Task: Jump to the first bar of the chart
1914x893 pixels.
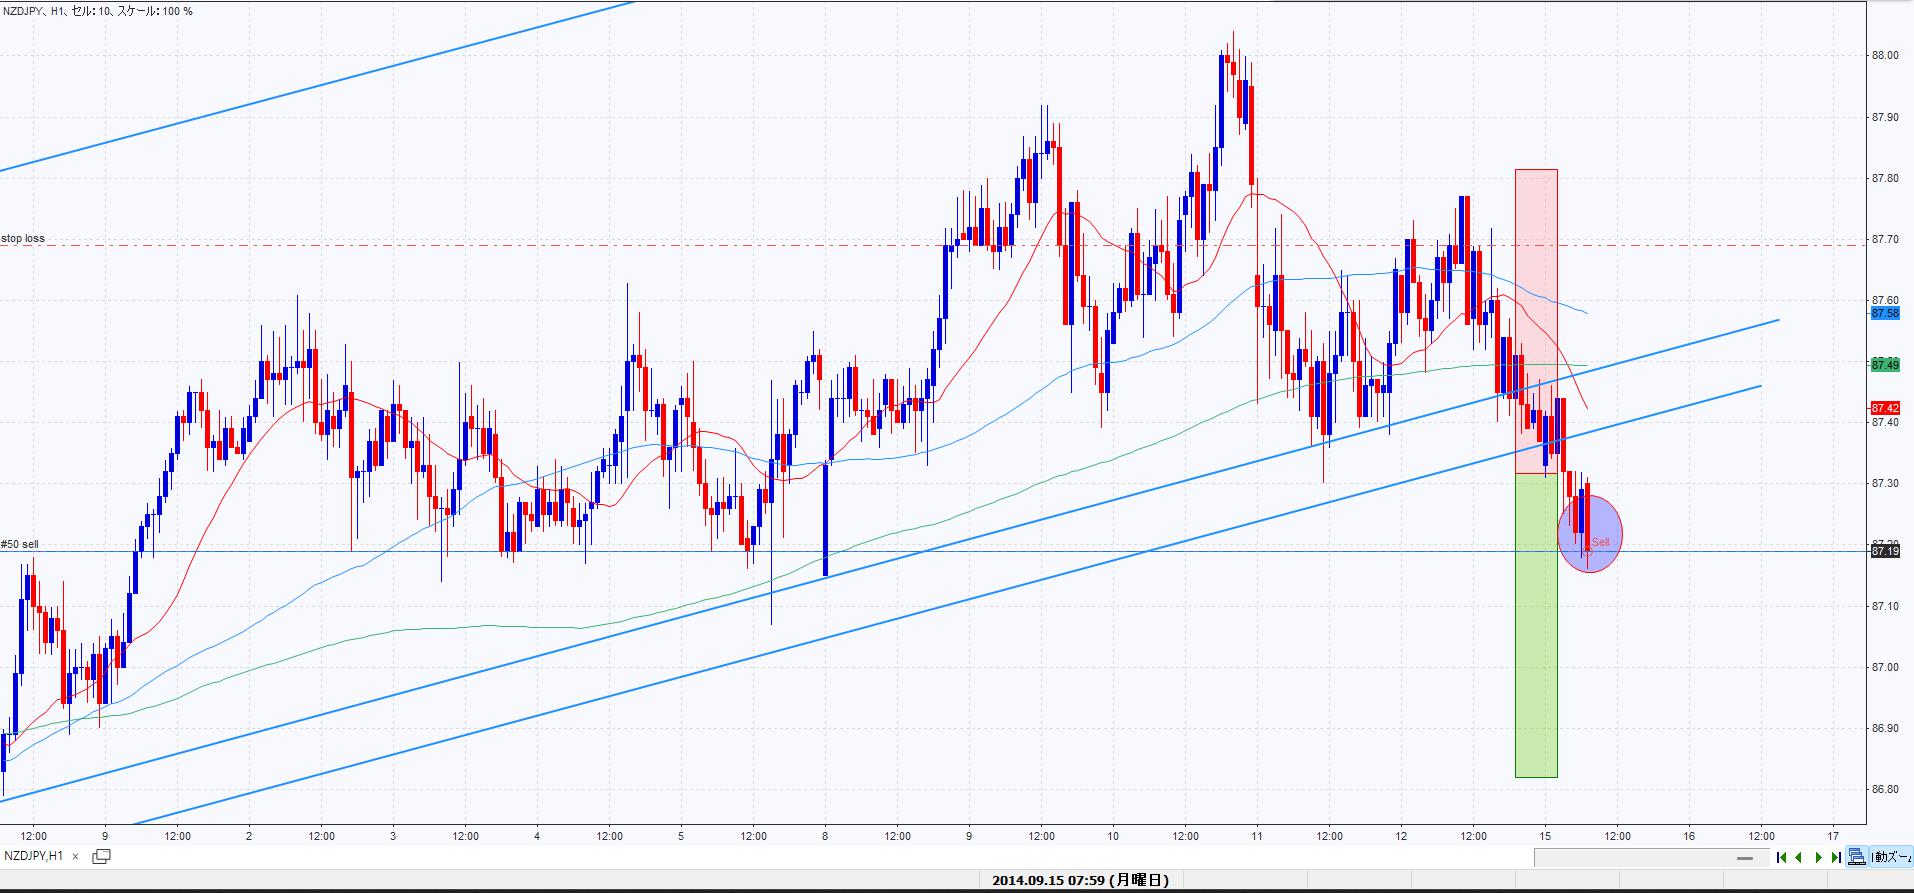Action: point(1781,857)
